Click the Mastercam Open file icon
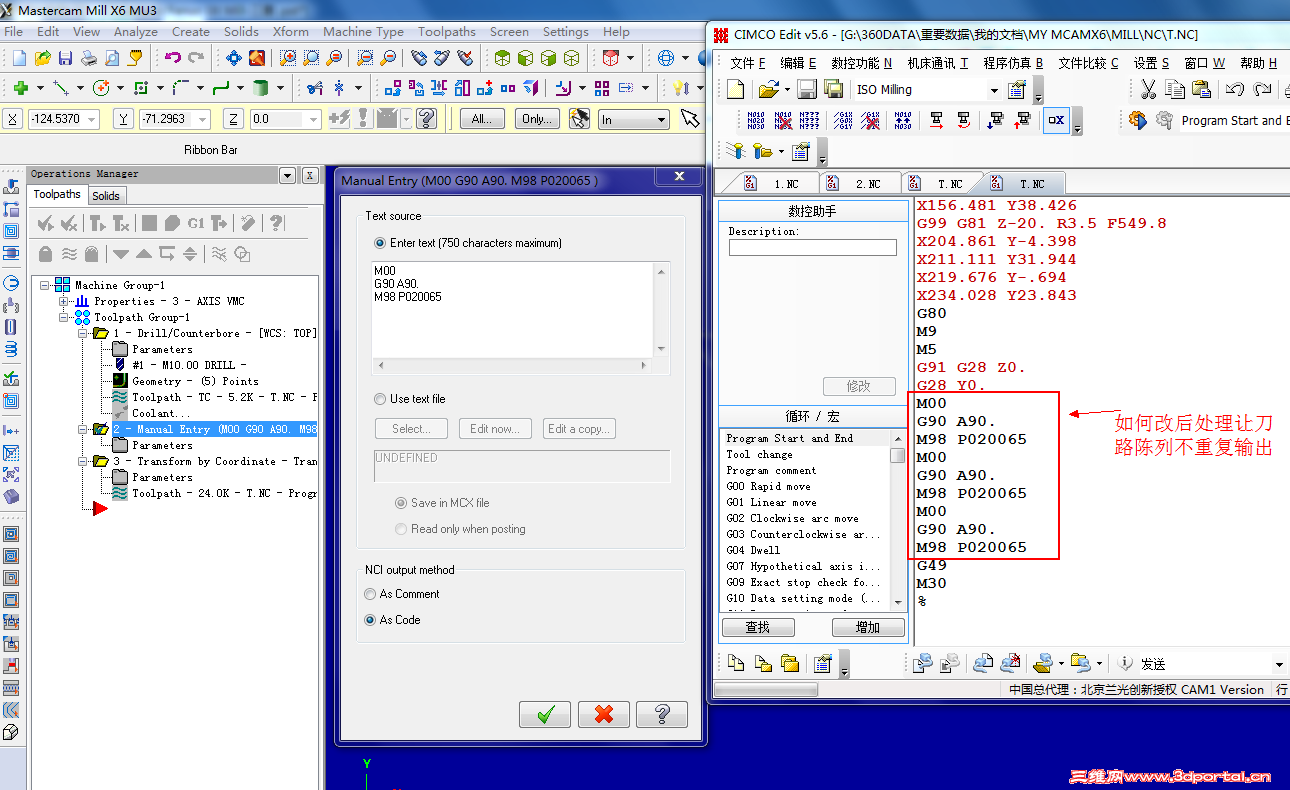 (43, 58)
